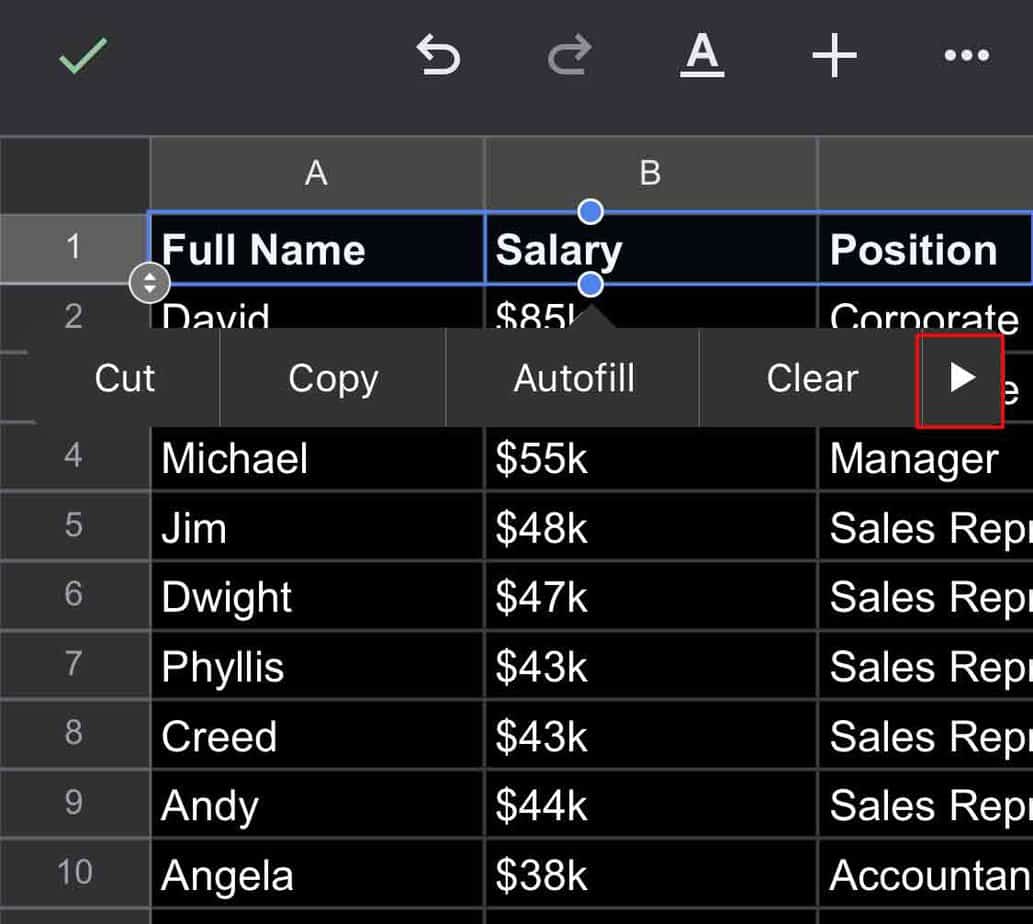
Task: Tap the green checkmark to confirm
Action: 83,56
